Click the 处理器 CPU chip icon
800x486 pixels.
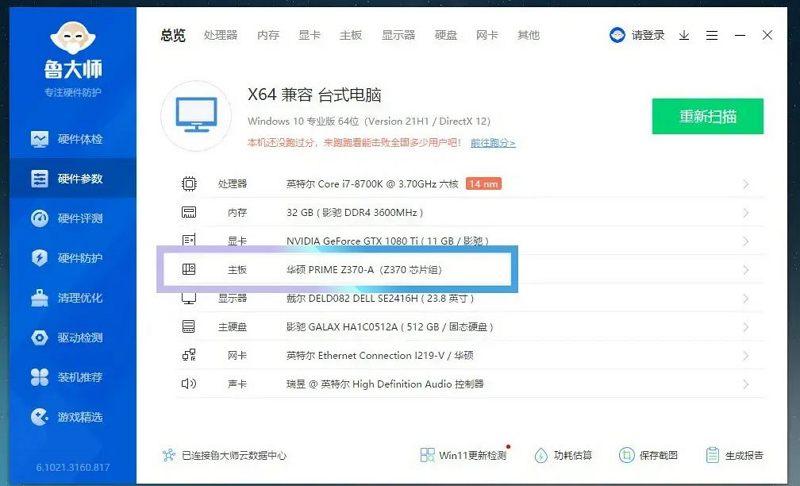[x=189, y=184]
